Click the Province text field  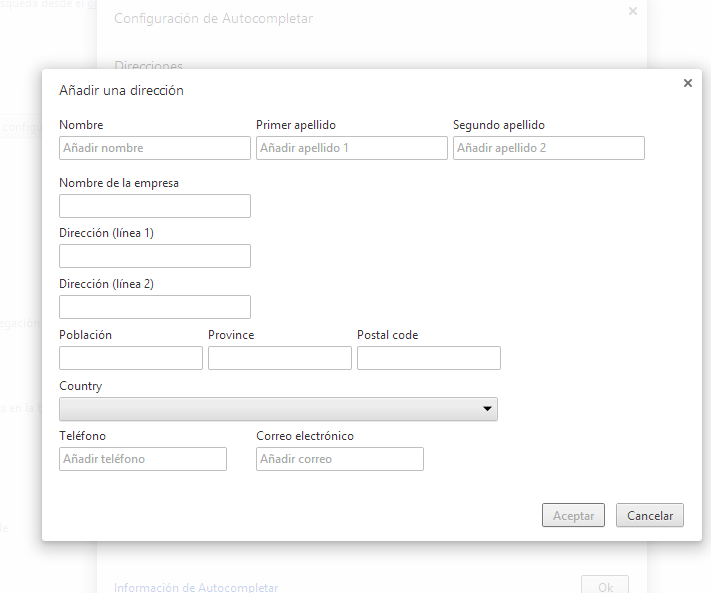[x=280, y=358]
